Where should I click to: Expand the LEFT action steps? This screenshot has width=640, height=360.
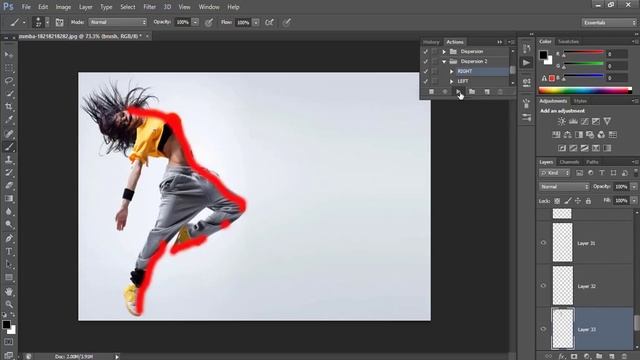pos(451,81)
